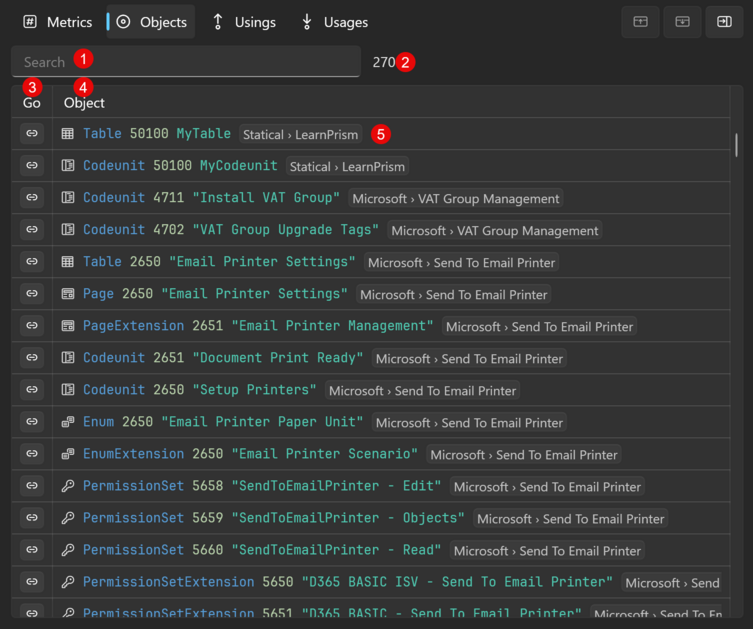Open PermissionSet 5658 using its link icon
The height and width of the screenshot is (629, 753).
[32, 486]
